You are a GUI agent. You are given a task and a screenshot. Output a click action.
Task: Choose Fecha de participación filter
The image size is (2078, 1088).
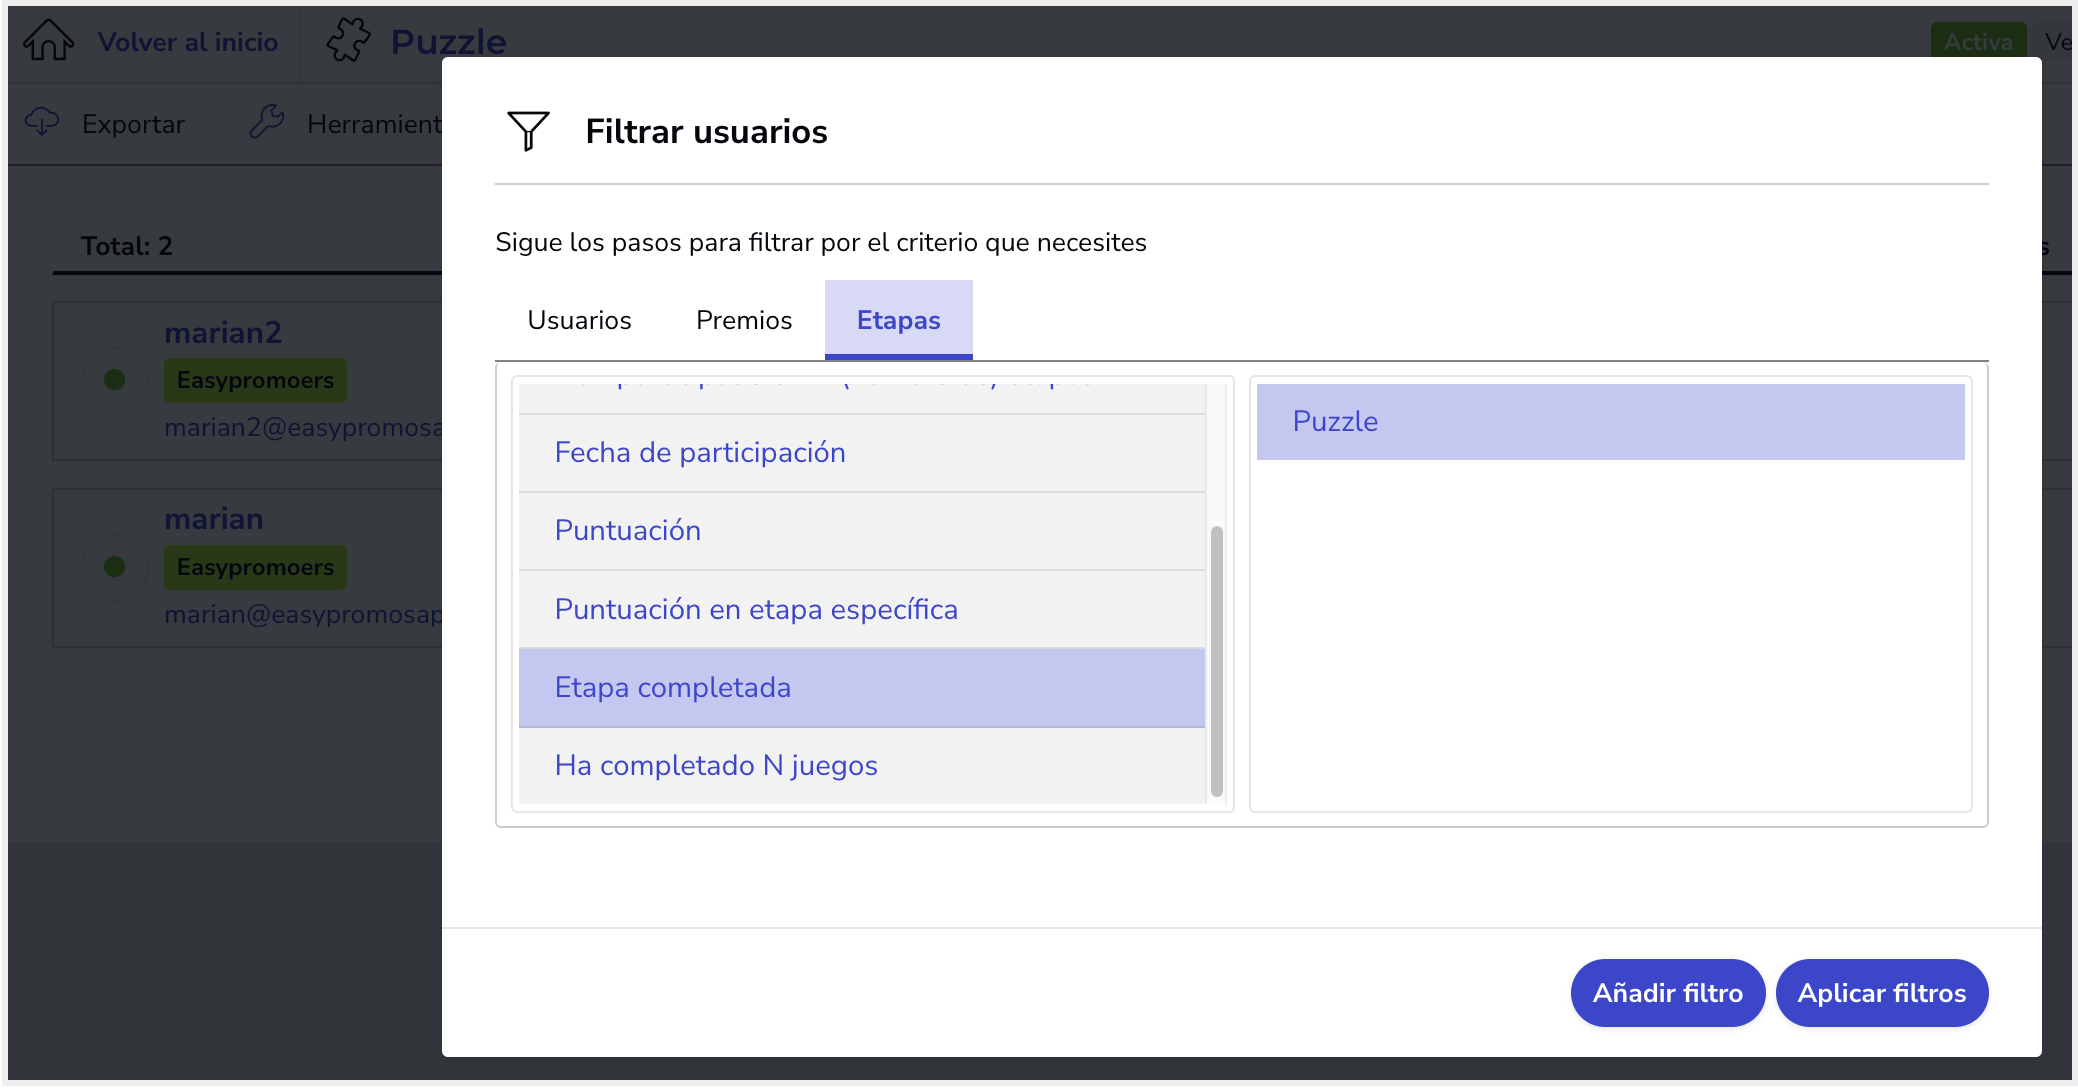pyautogui.click(x=862, y=453)
